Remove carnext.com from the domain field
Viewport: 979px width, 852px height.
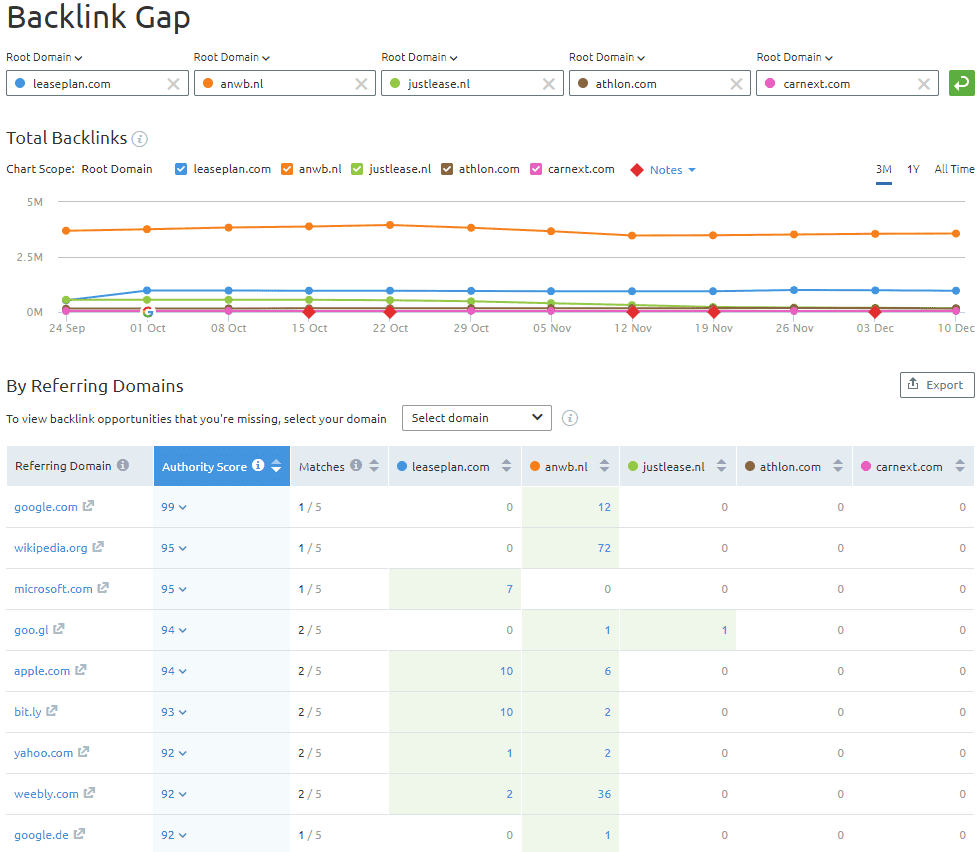[x=924, y=84]
